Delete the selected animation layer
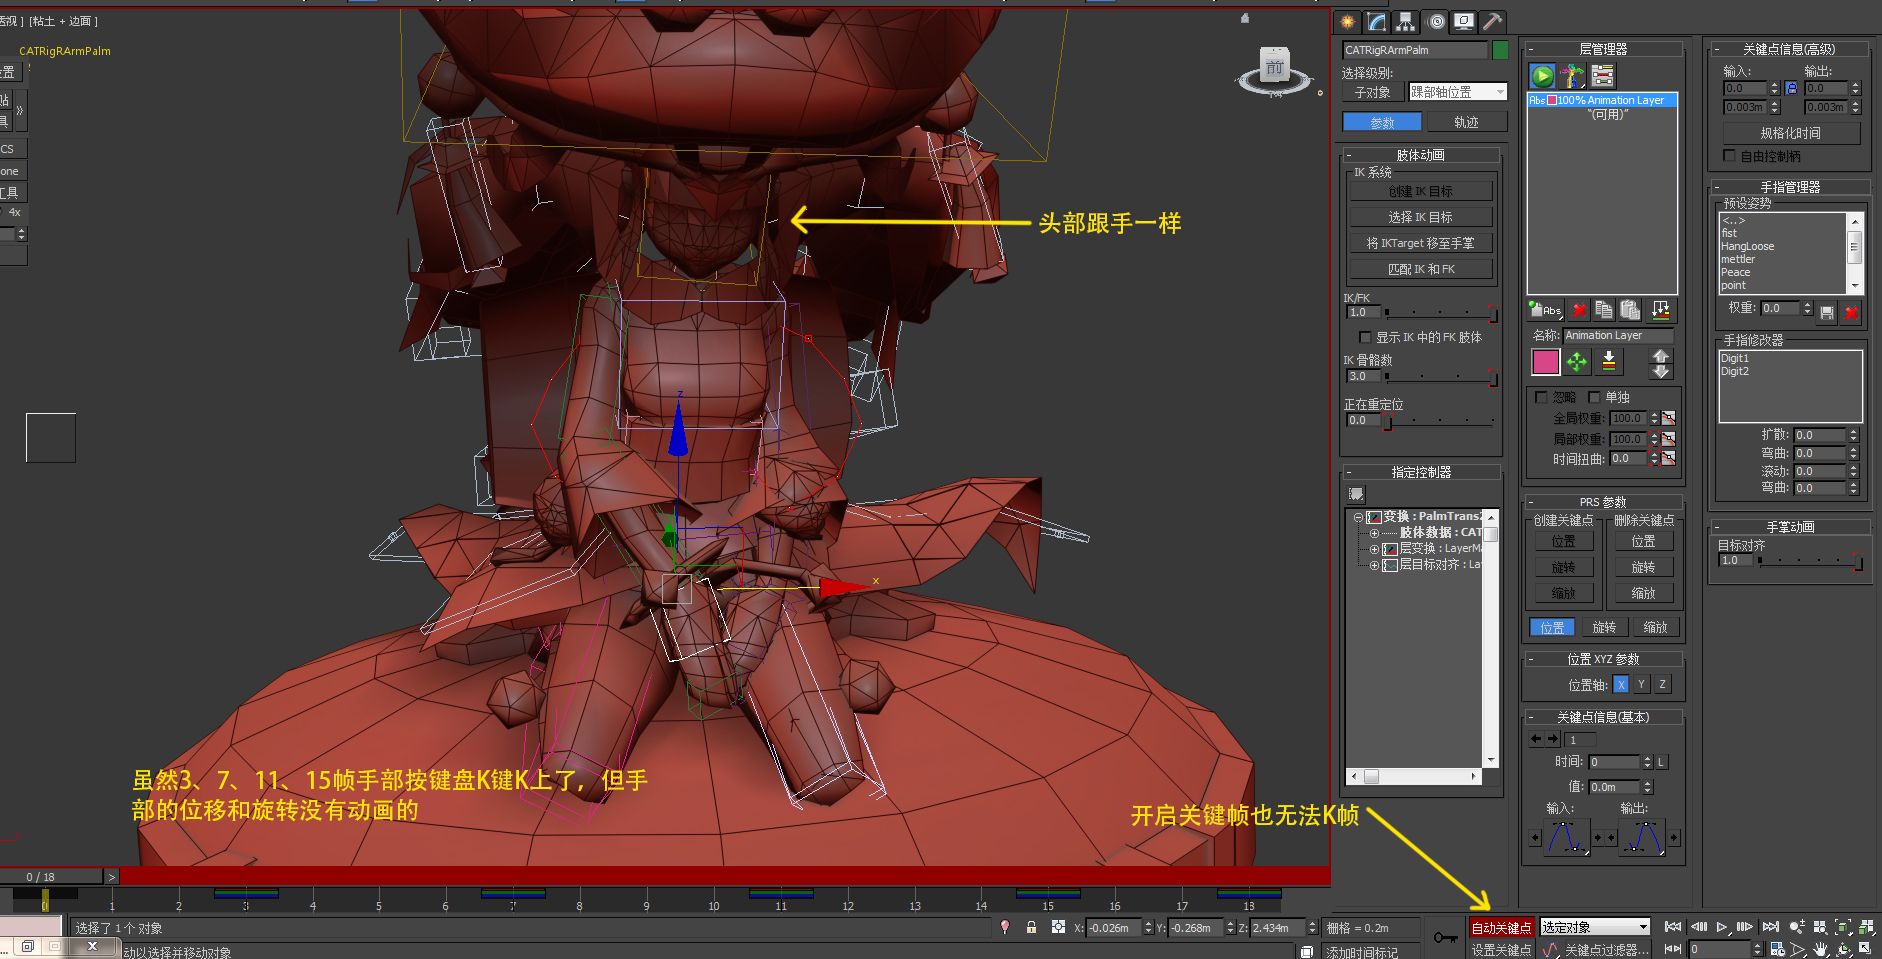This screenshot has height=959, width=1882. pos(1579,310)
